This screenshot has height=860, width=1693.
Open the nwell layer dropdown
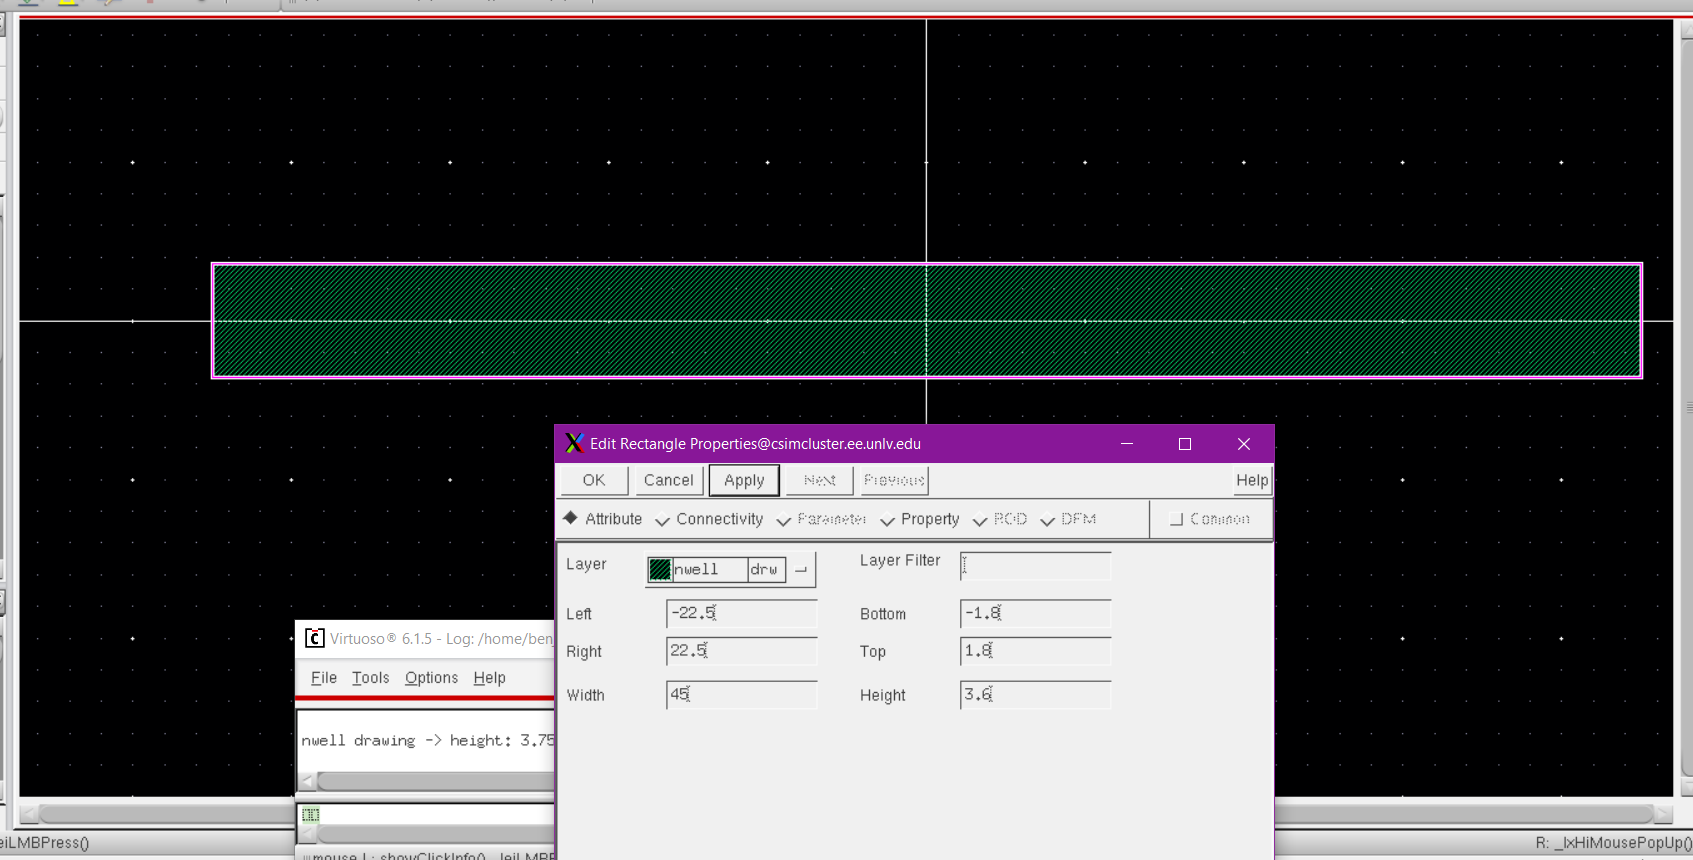[x=709, y=569]
